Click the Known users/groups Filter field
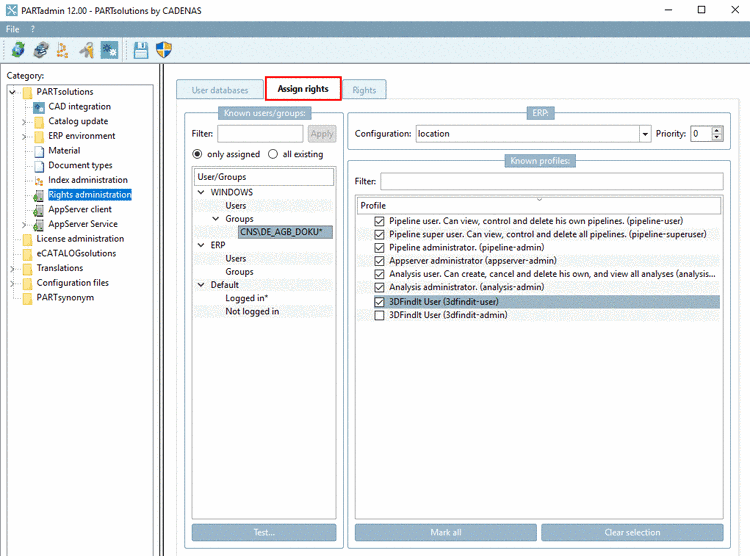 [260, 134]
